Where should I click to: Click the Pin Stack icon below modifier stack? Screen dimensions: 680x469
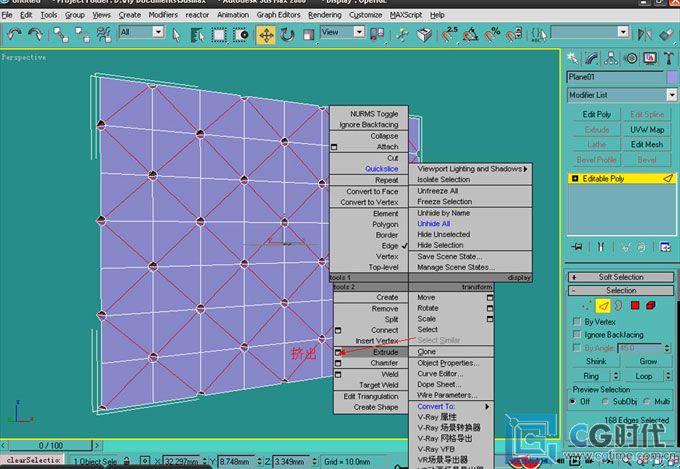tap(577, 247)
